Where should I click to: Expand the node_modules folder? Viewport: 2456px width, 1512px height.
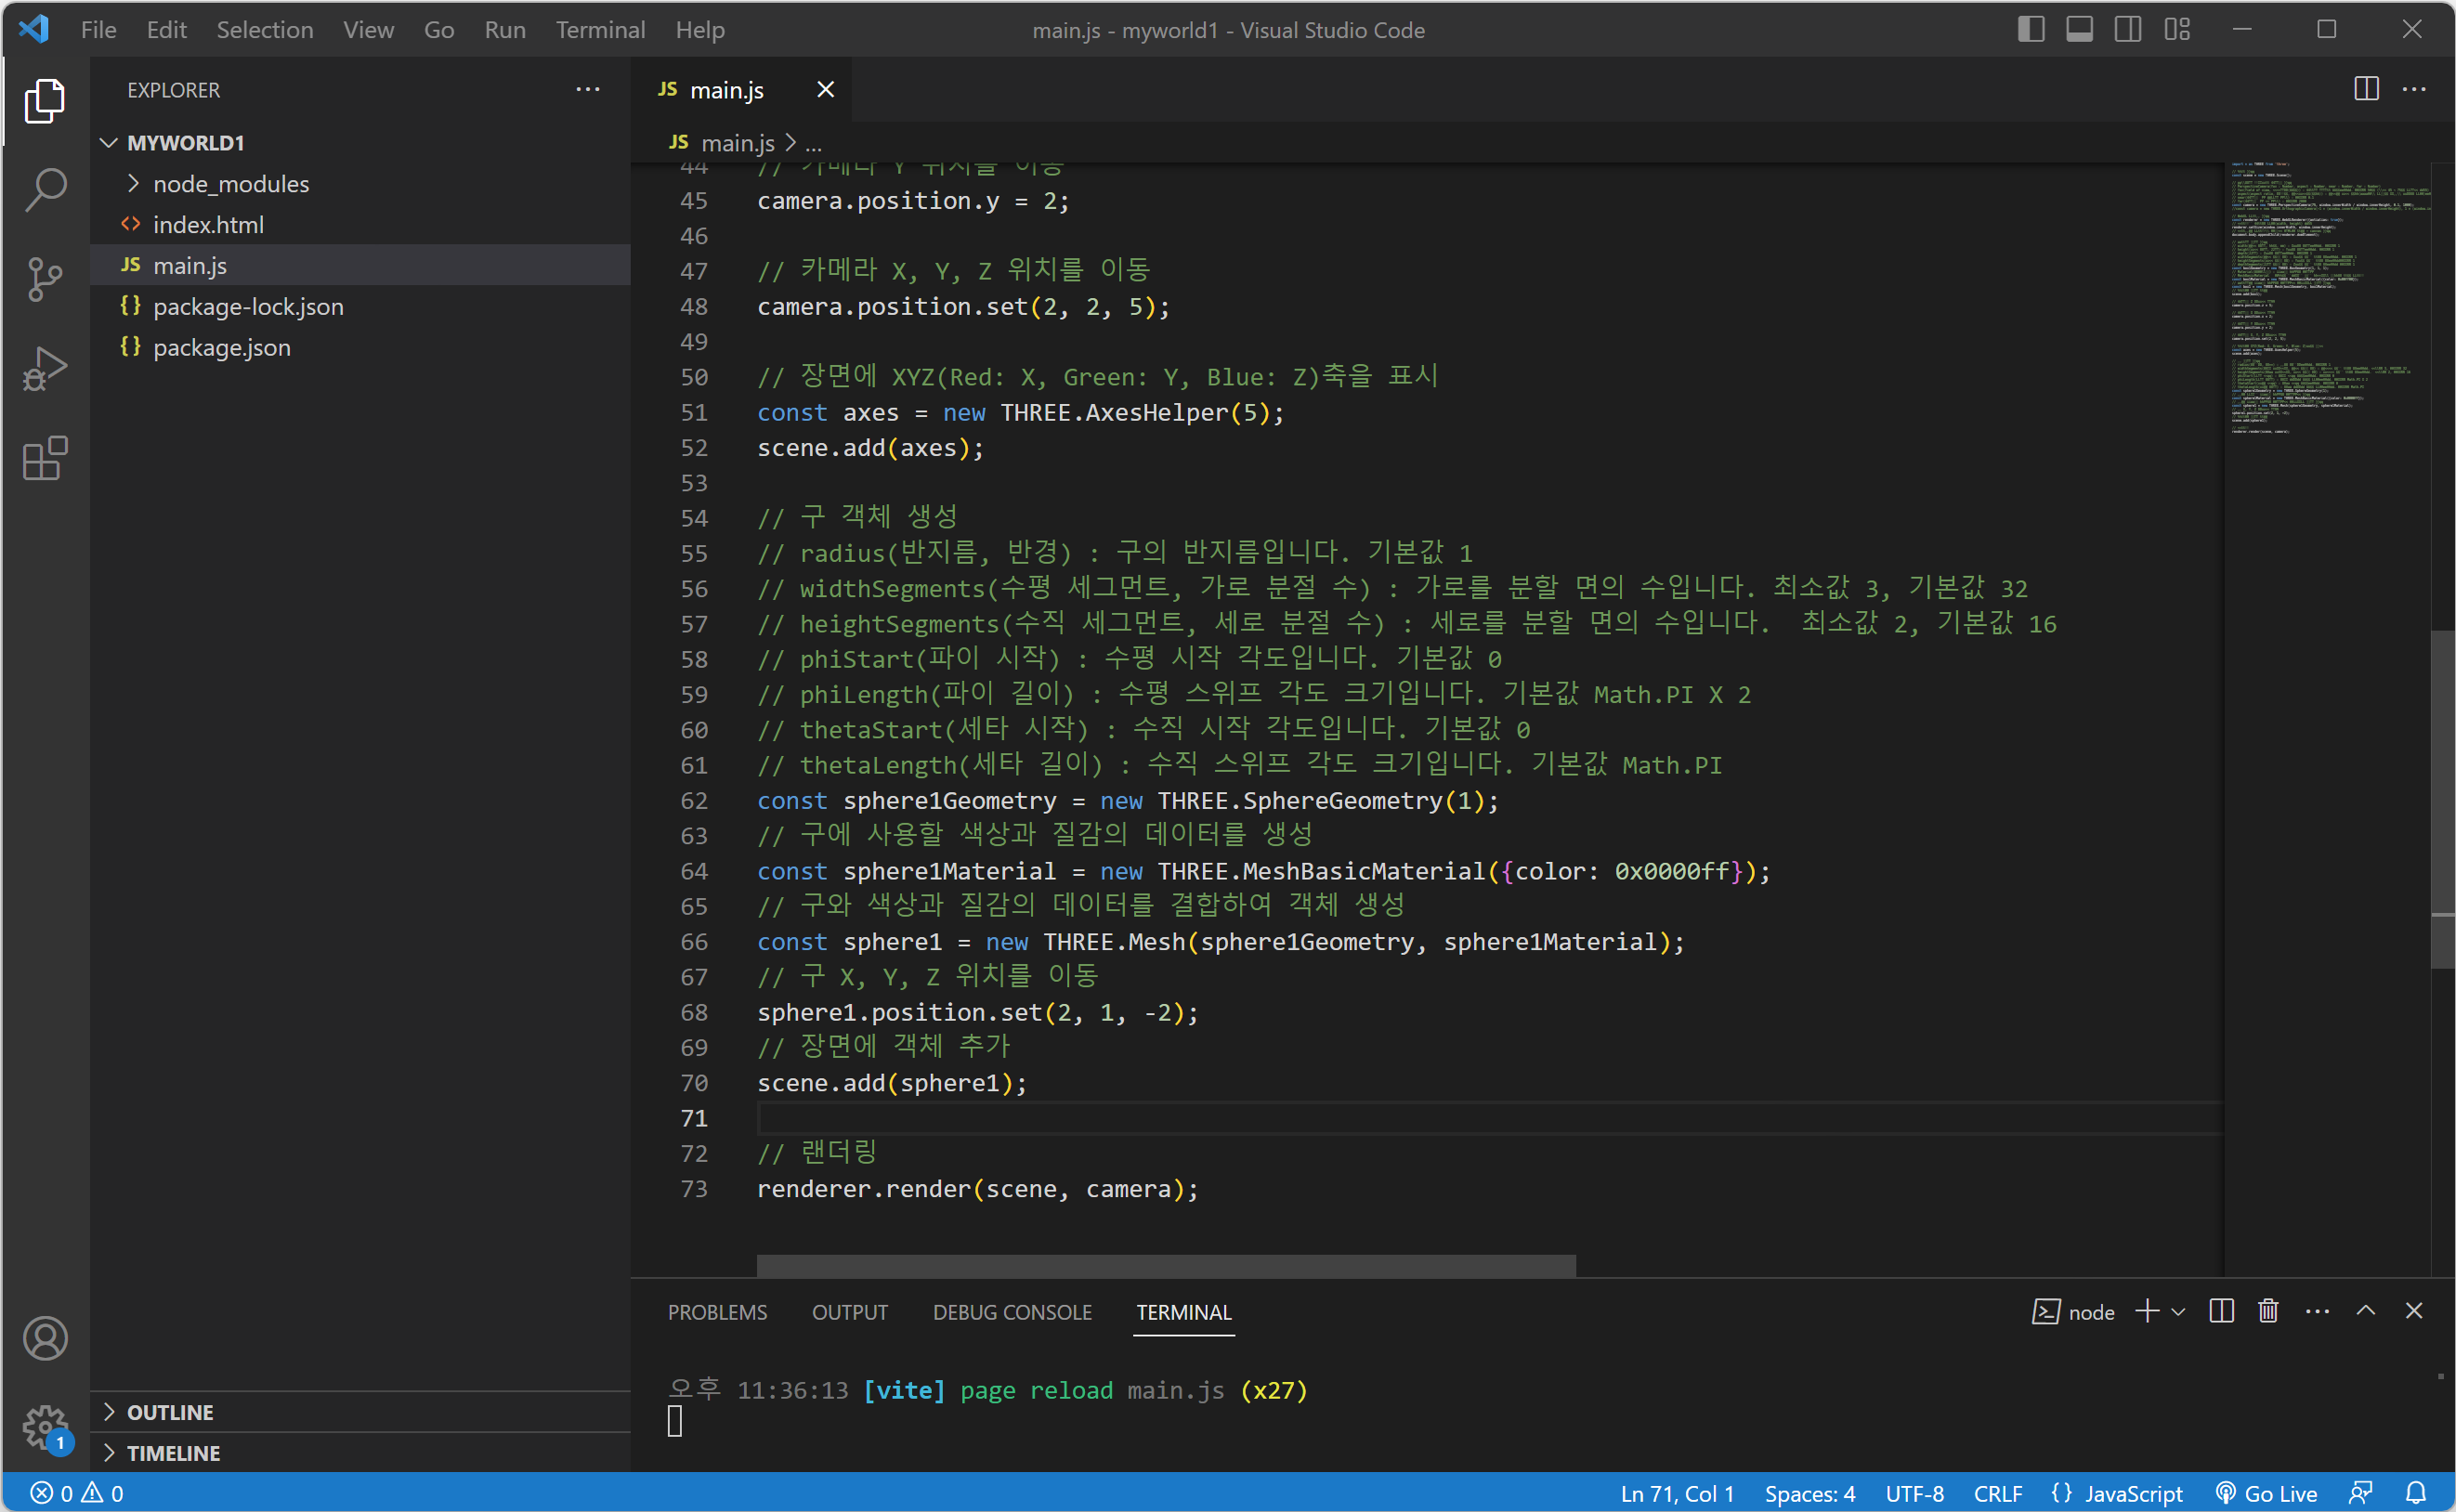point(230,184)
